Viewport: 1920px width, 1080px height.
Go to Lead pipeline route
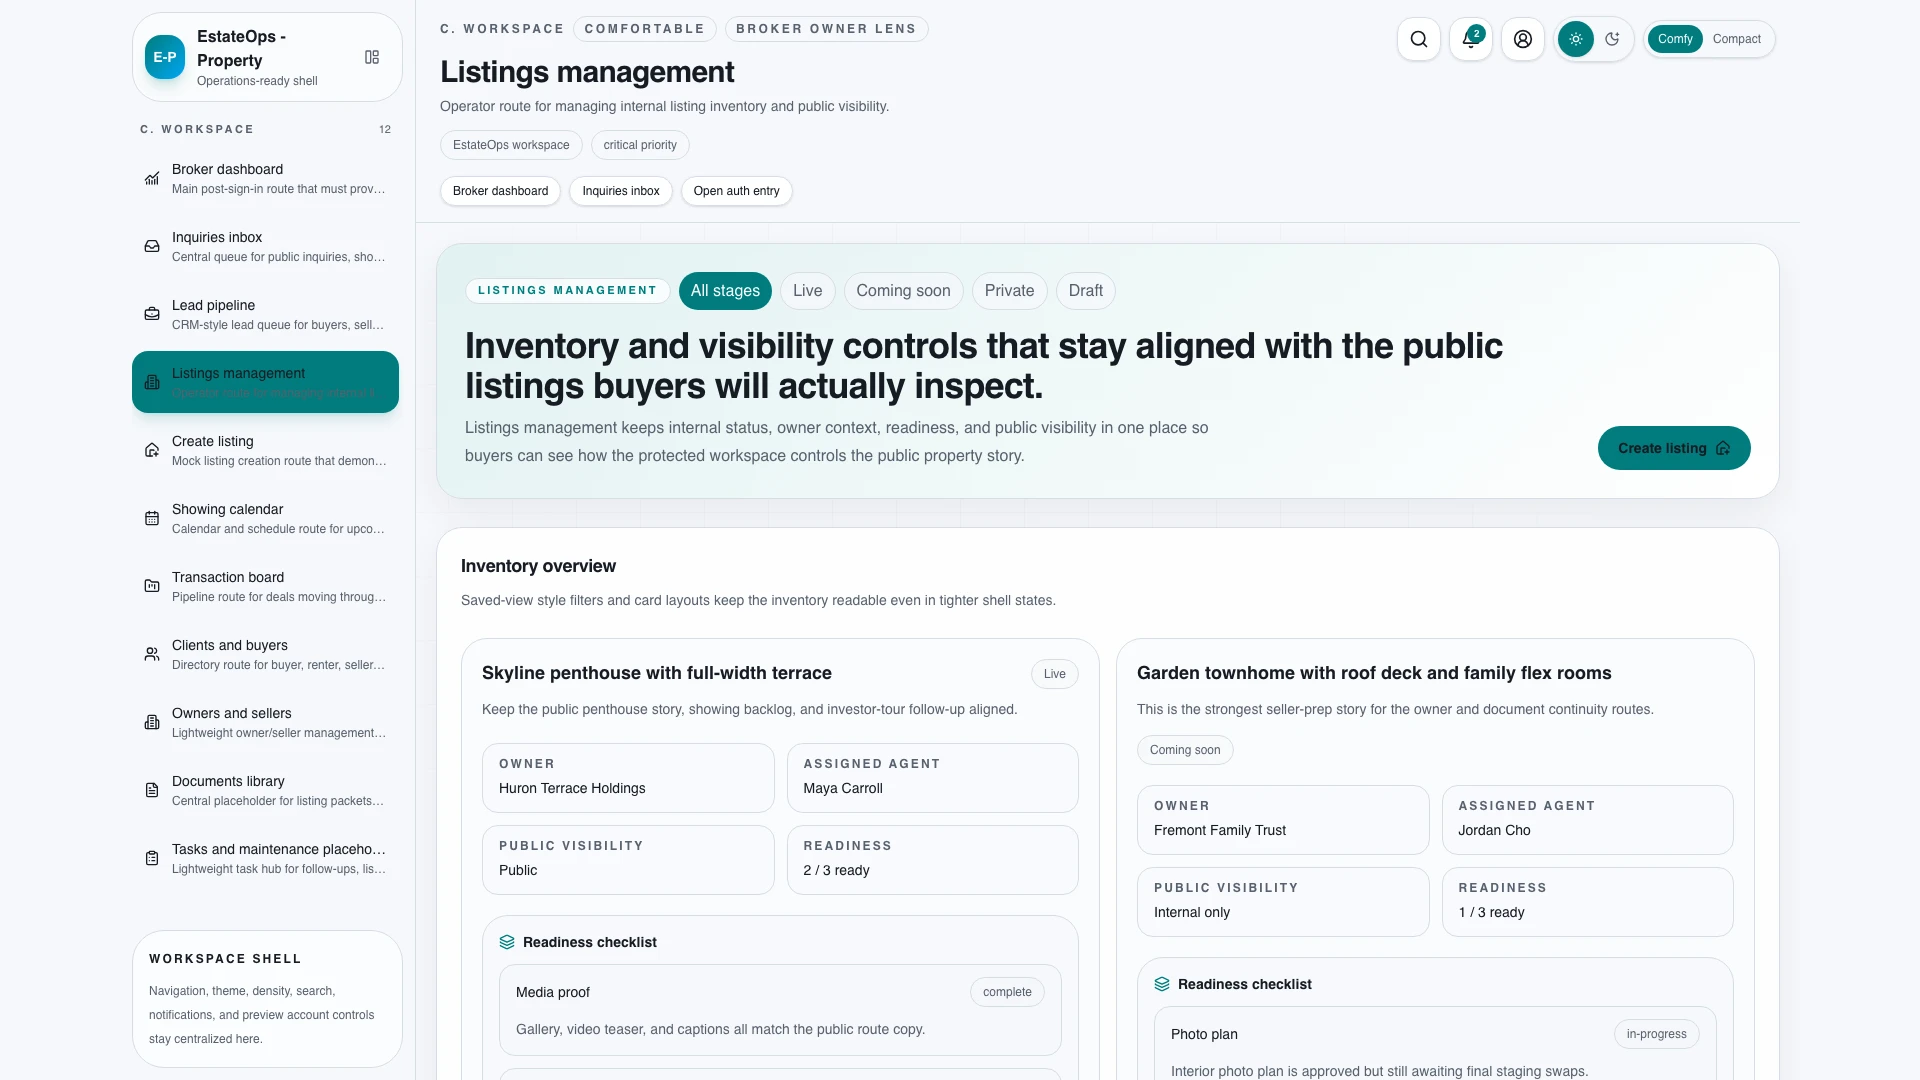click(265, 314)
